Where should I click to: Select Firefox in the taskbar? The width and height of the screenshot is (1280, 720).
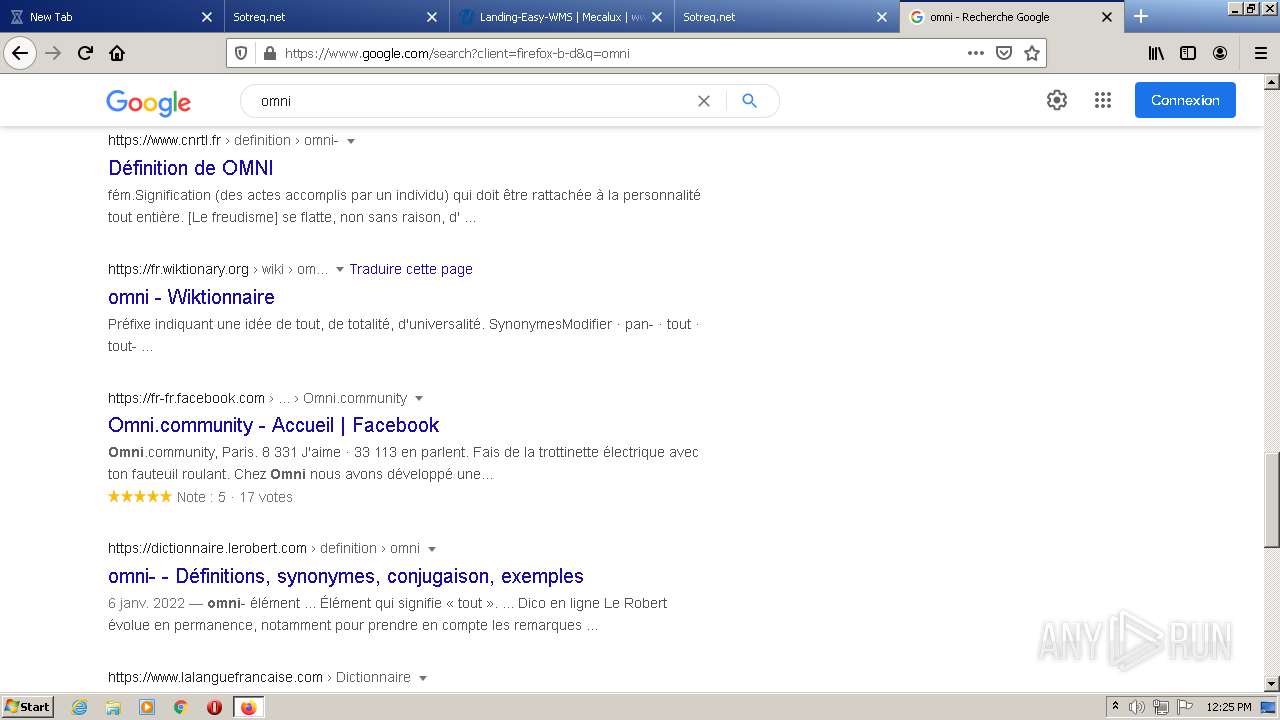[x=248, y=707]
